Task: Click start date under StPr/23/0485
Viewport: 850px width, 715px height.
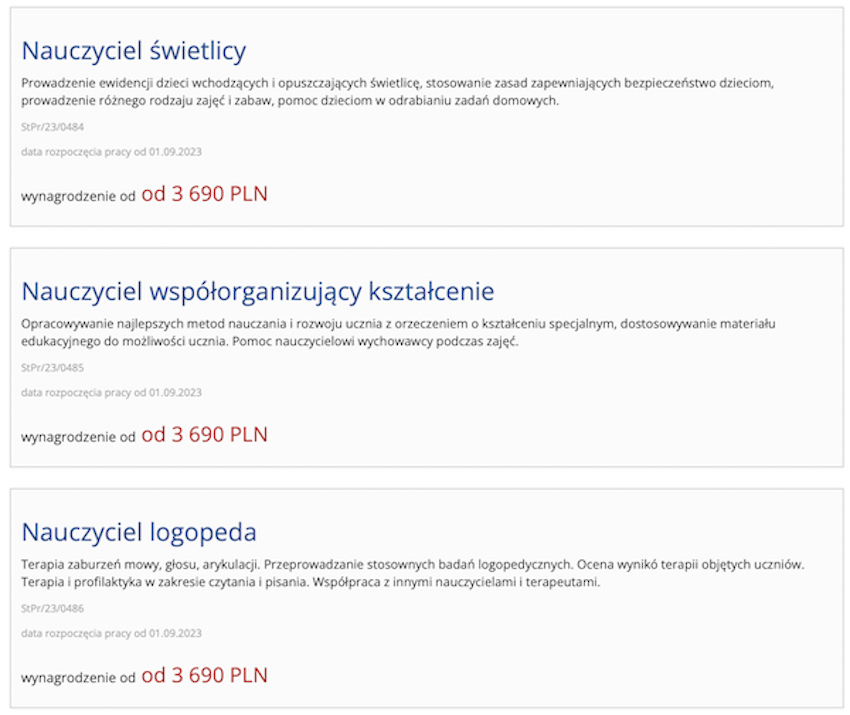Action: 111,392
